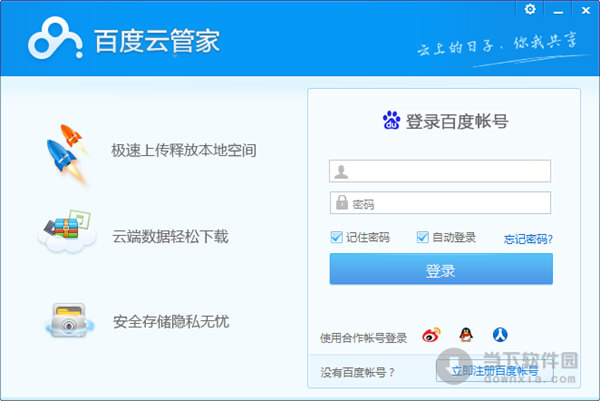Image resolution: width=600 pixels, height=401 pixels.
Task: Click the 云端数据轻松下载 text
Action: pyautogui.click(x=170, y=236)
